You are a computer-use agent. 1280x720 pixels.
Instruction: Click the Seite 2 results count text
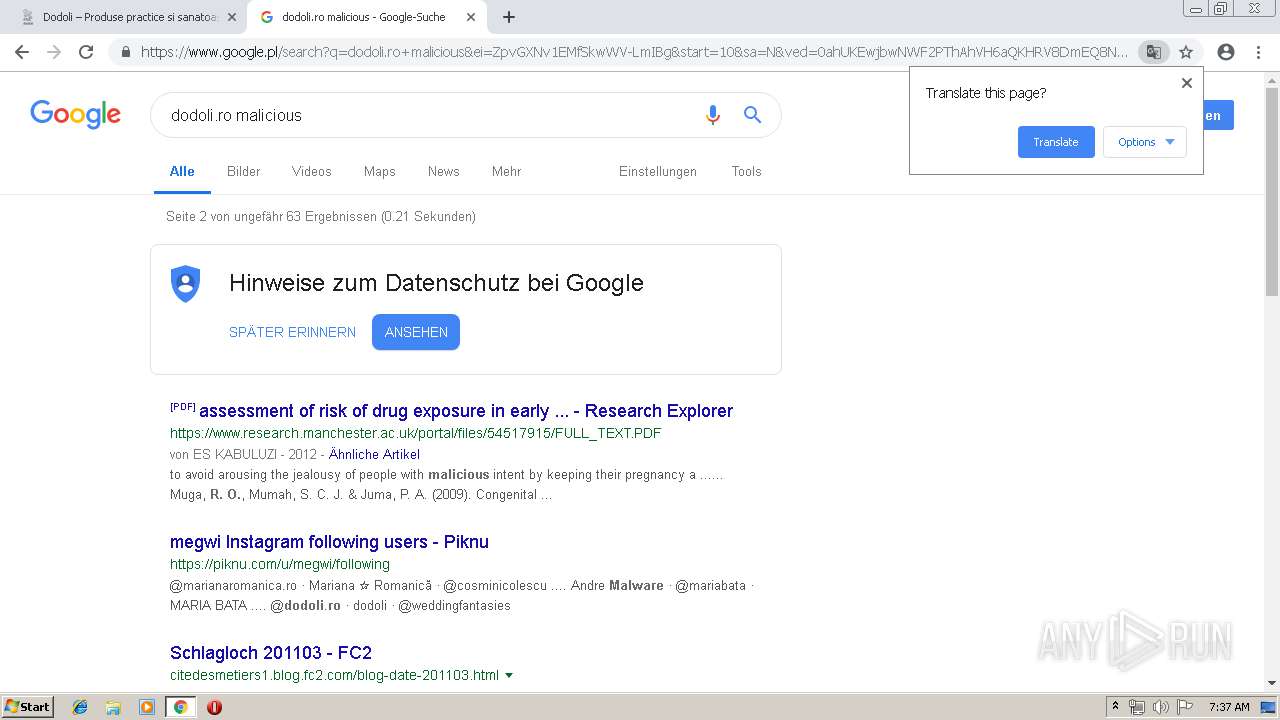(x=321, y=217)
